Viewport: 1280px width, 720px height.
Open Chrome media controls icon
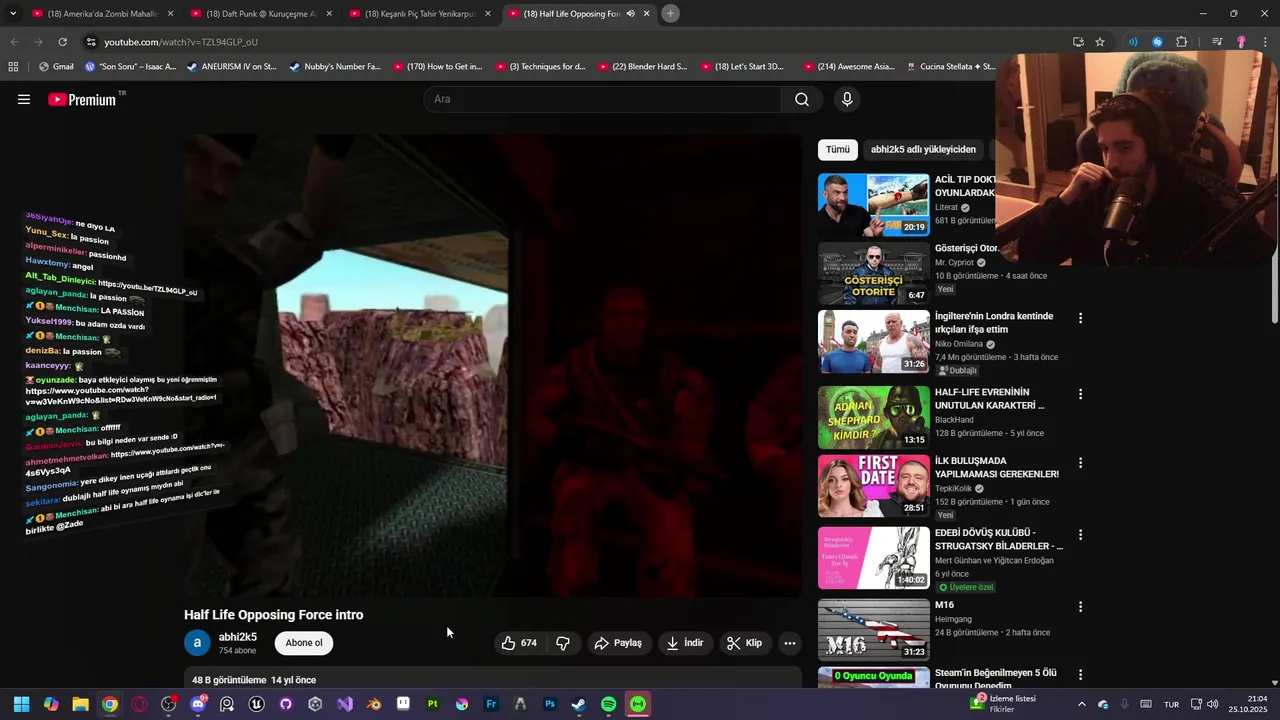1217,42
